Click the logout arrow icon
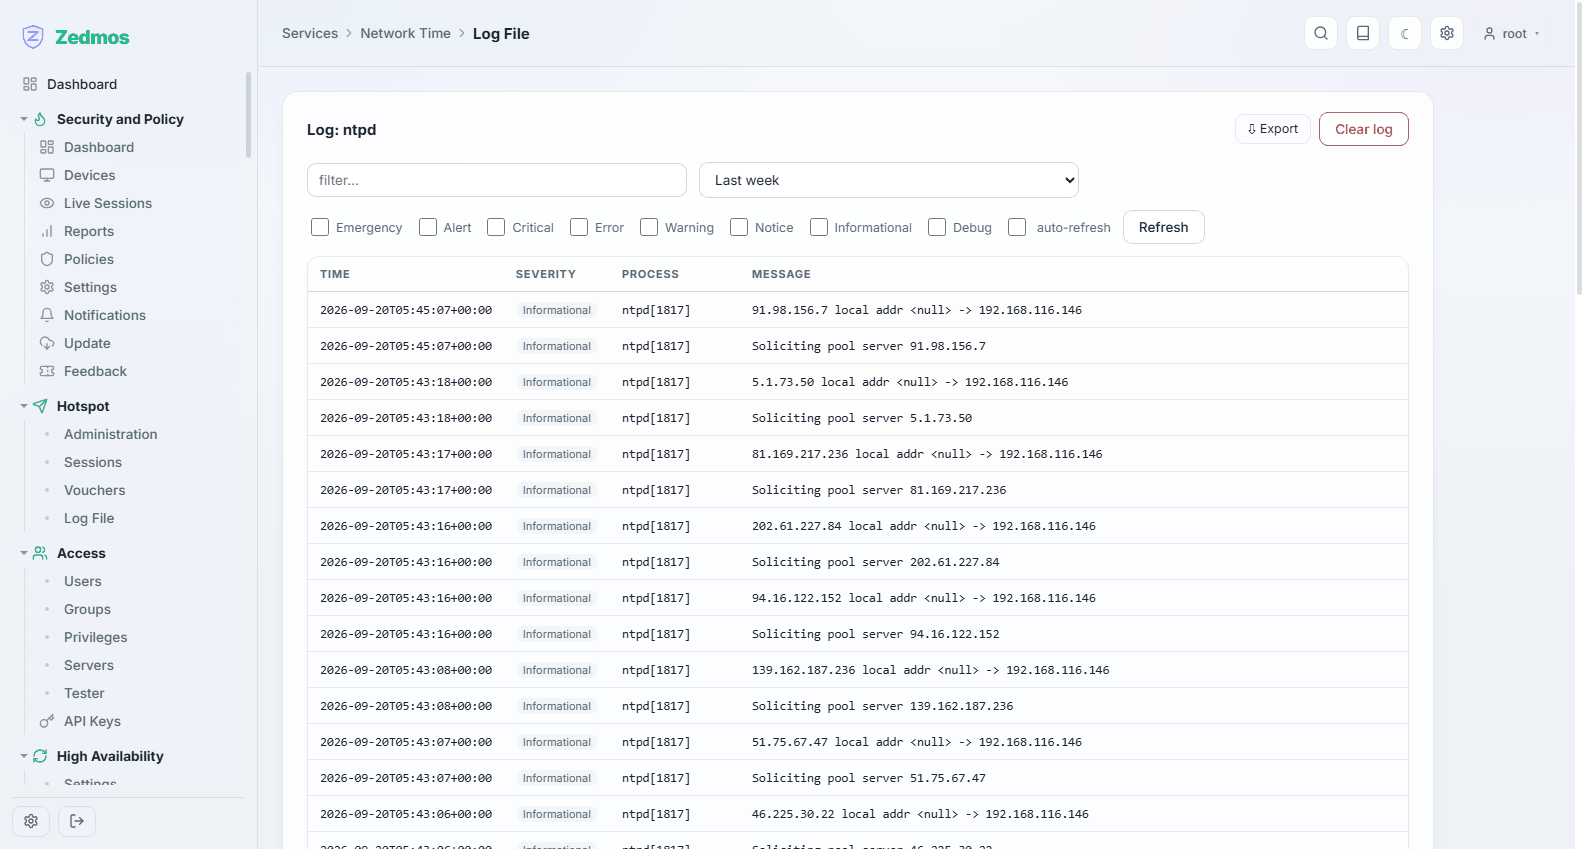The height and width of the screenshot is (849, 1584). pyautogui.click(x=77, y=821)
